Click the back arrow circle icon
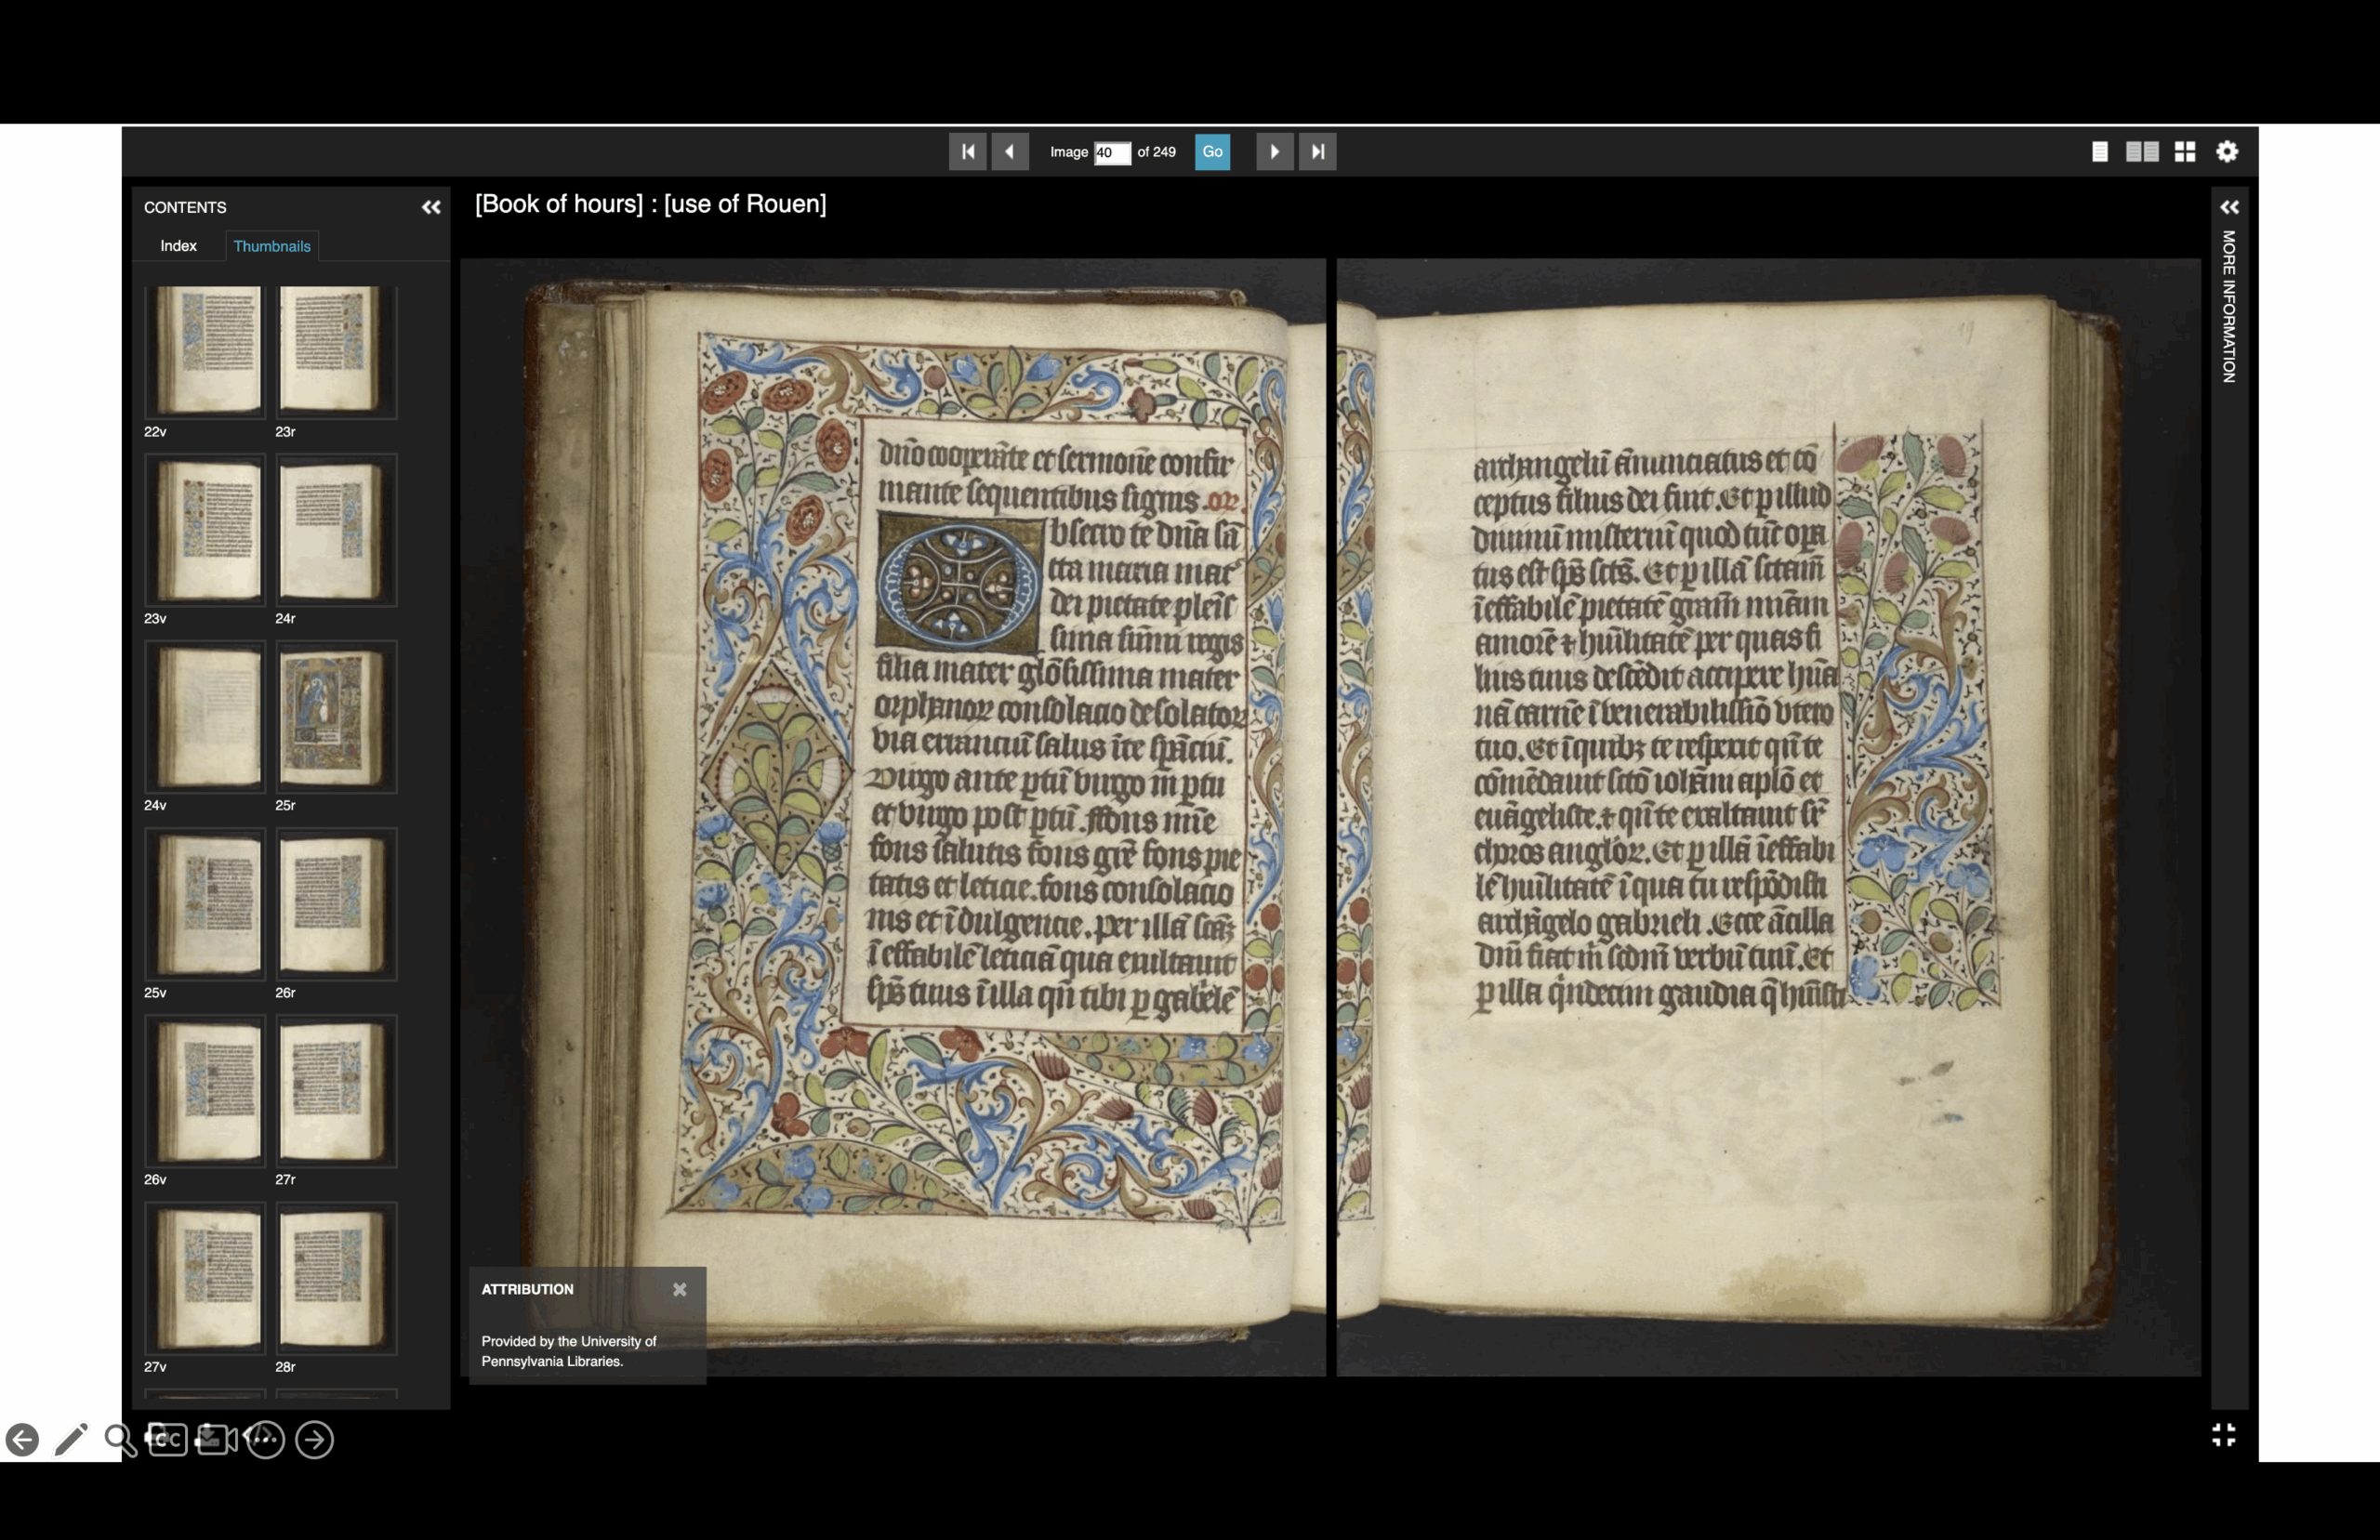 22,1440
